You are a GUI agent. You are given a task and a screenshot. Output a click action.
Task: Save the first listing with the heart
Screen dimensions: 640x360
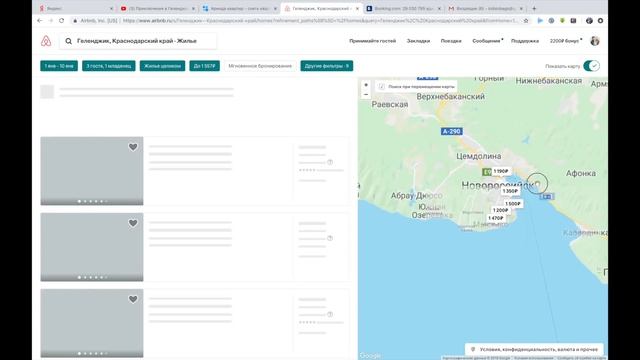pyautogui.click(x=133, y=147)
